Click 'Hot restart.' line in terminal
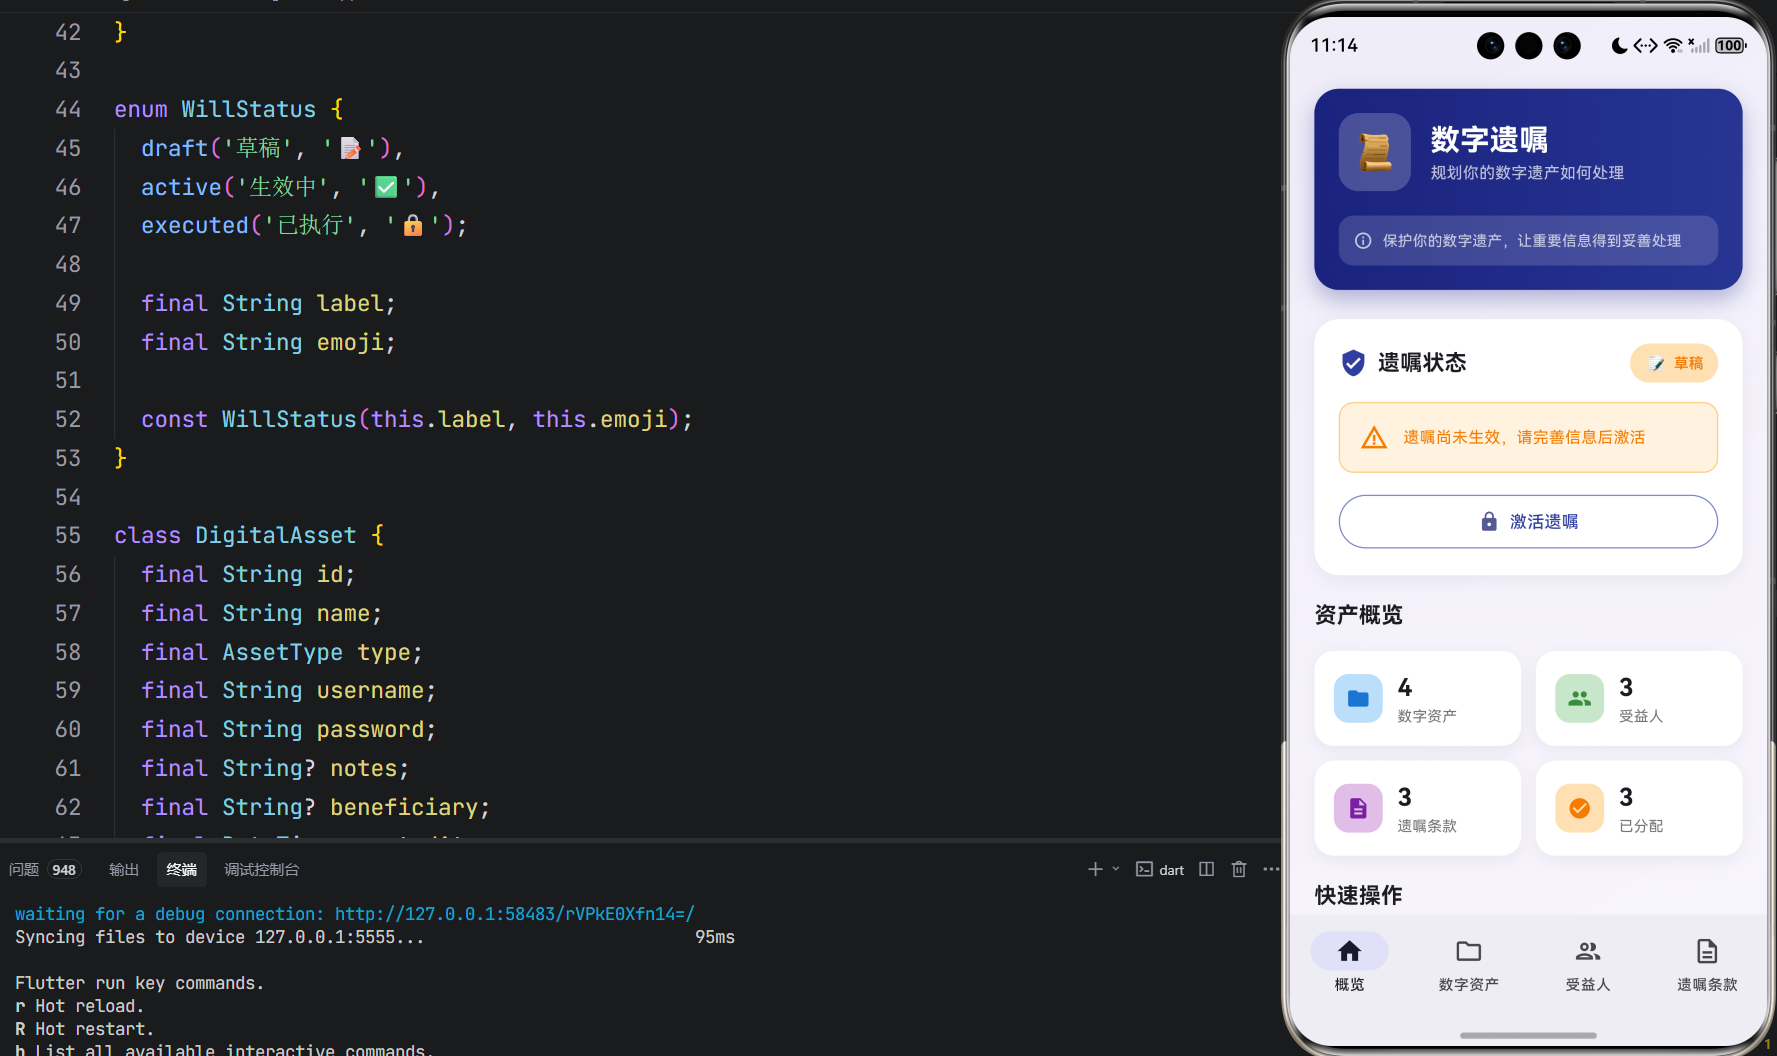The width and height of the screenshot is (1777, 1056). point(95,1029)
